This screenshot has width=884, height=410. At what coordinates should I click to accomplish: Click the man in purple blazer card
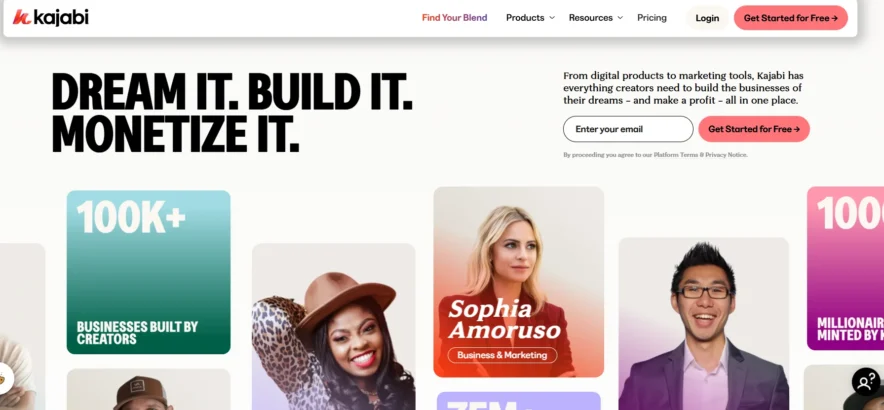coord(703,324)
